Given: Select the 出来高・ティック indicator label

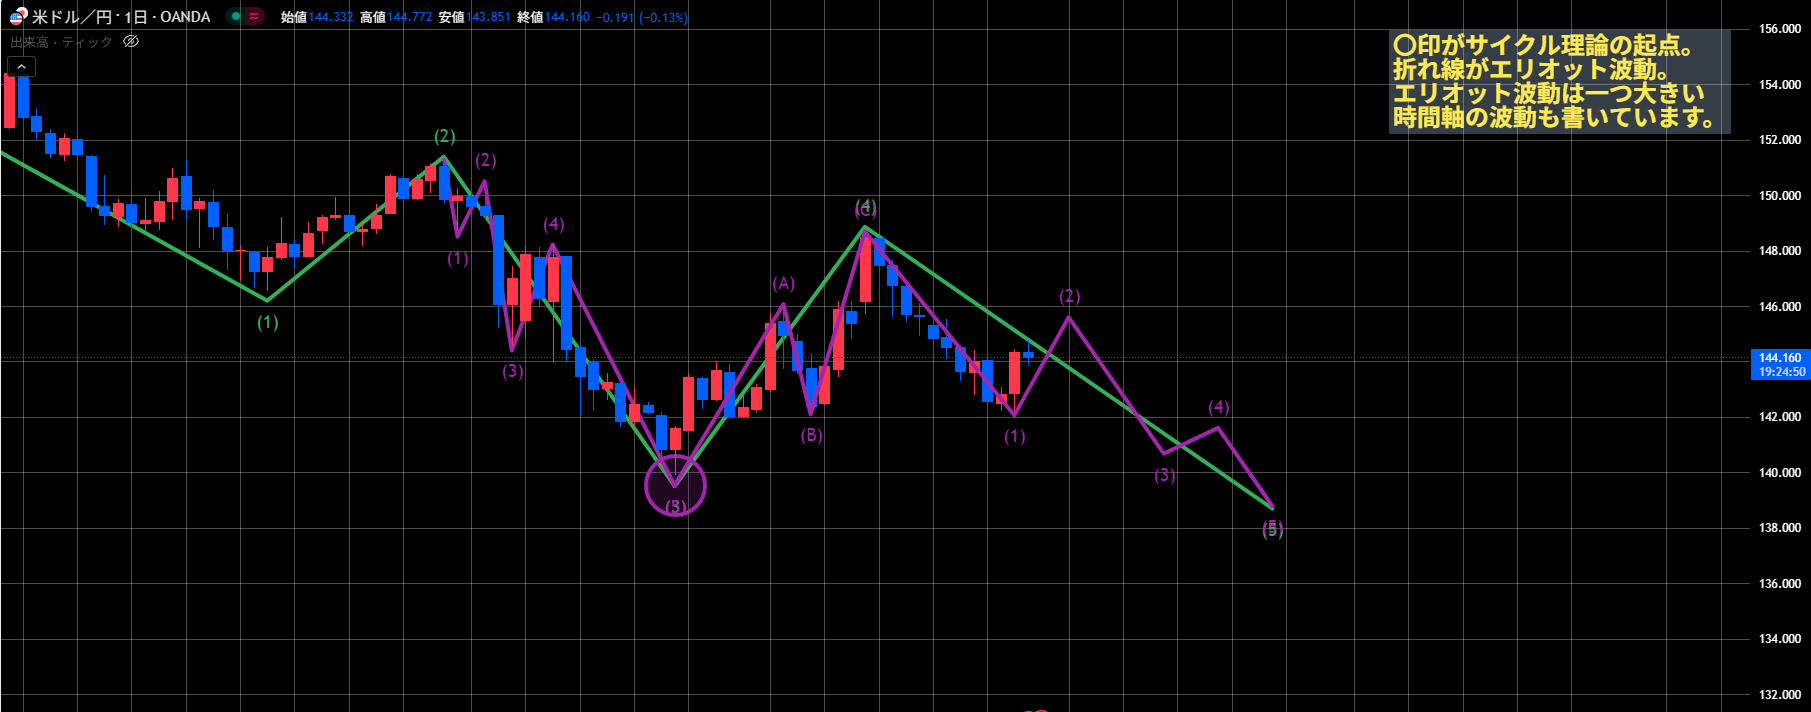Looking at the screenshot, I should [61, 42].
